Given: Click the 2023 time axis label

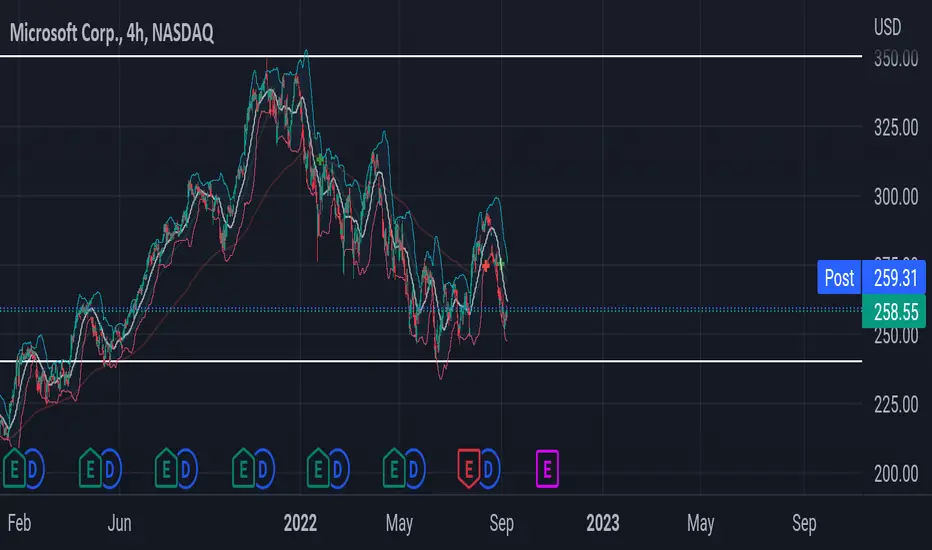Looking at the screenshot, I should click(603, 523).
